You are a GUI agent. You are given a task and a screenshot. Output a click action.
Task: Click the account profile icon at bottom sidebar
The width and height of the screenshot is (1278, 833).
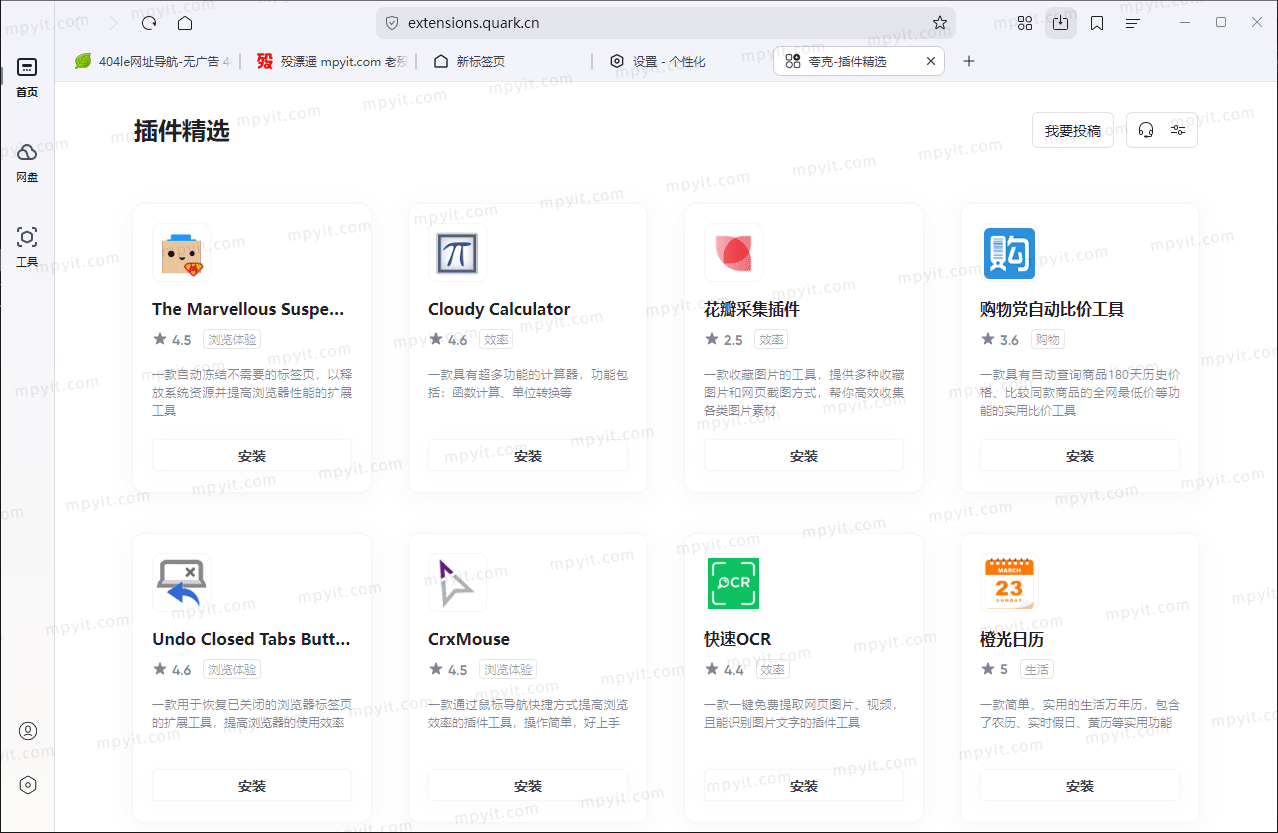27,730
